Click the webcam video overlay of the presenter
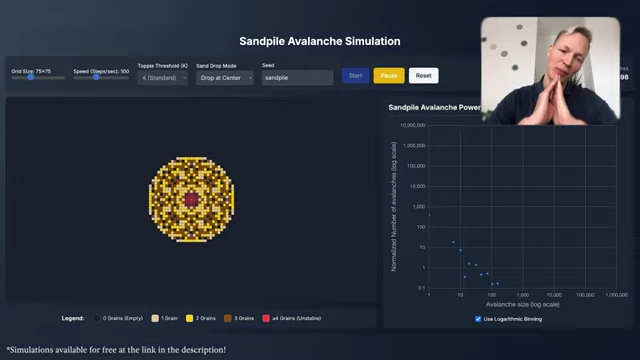The image size is (640, 360). 550,71
